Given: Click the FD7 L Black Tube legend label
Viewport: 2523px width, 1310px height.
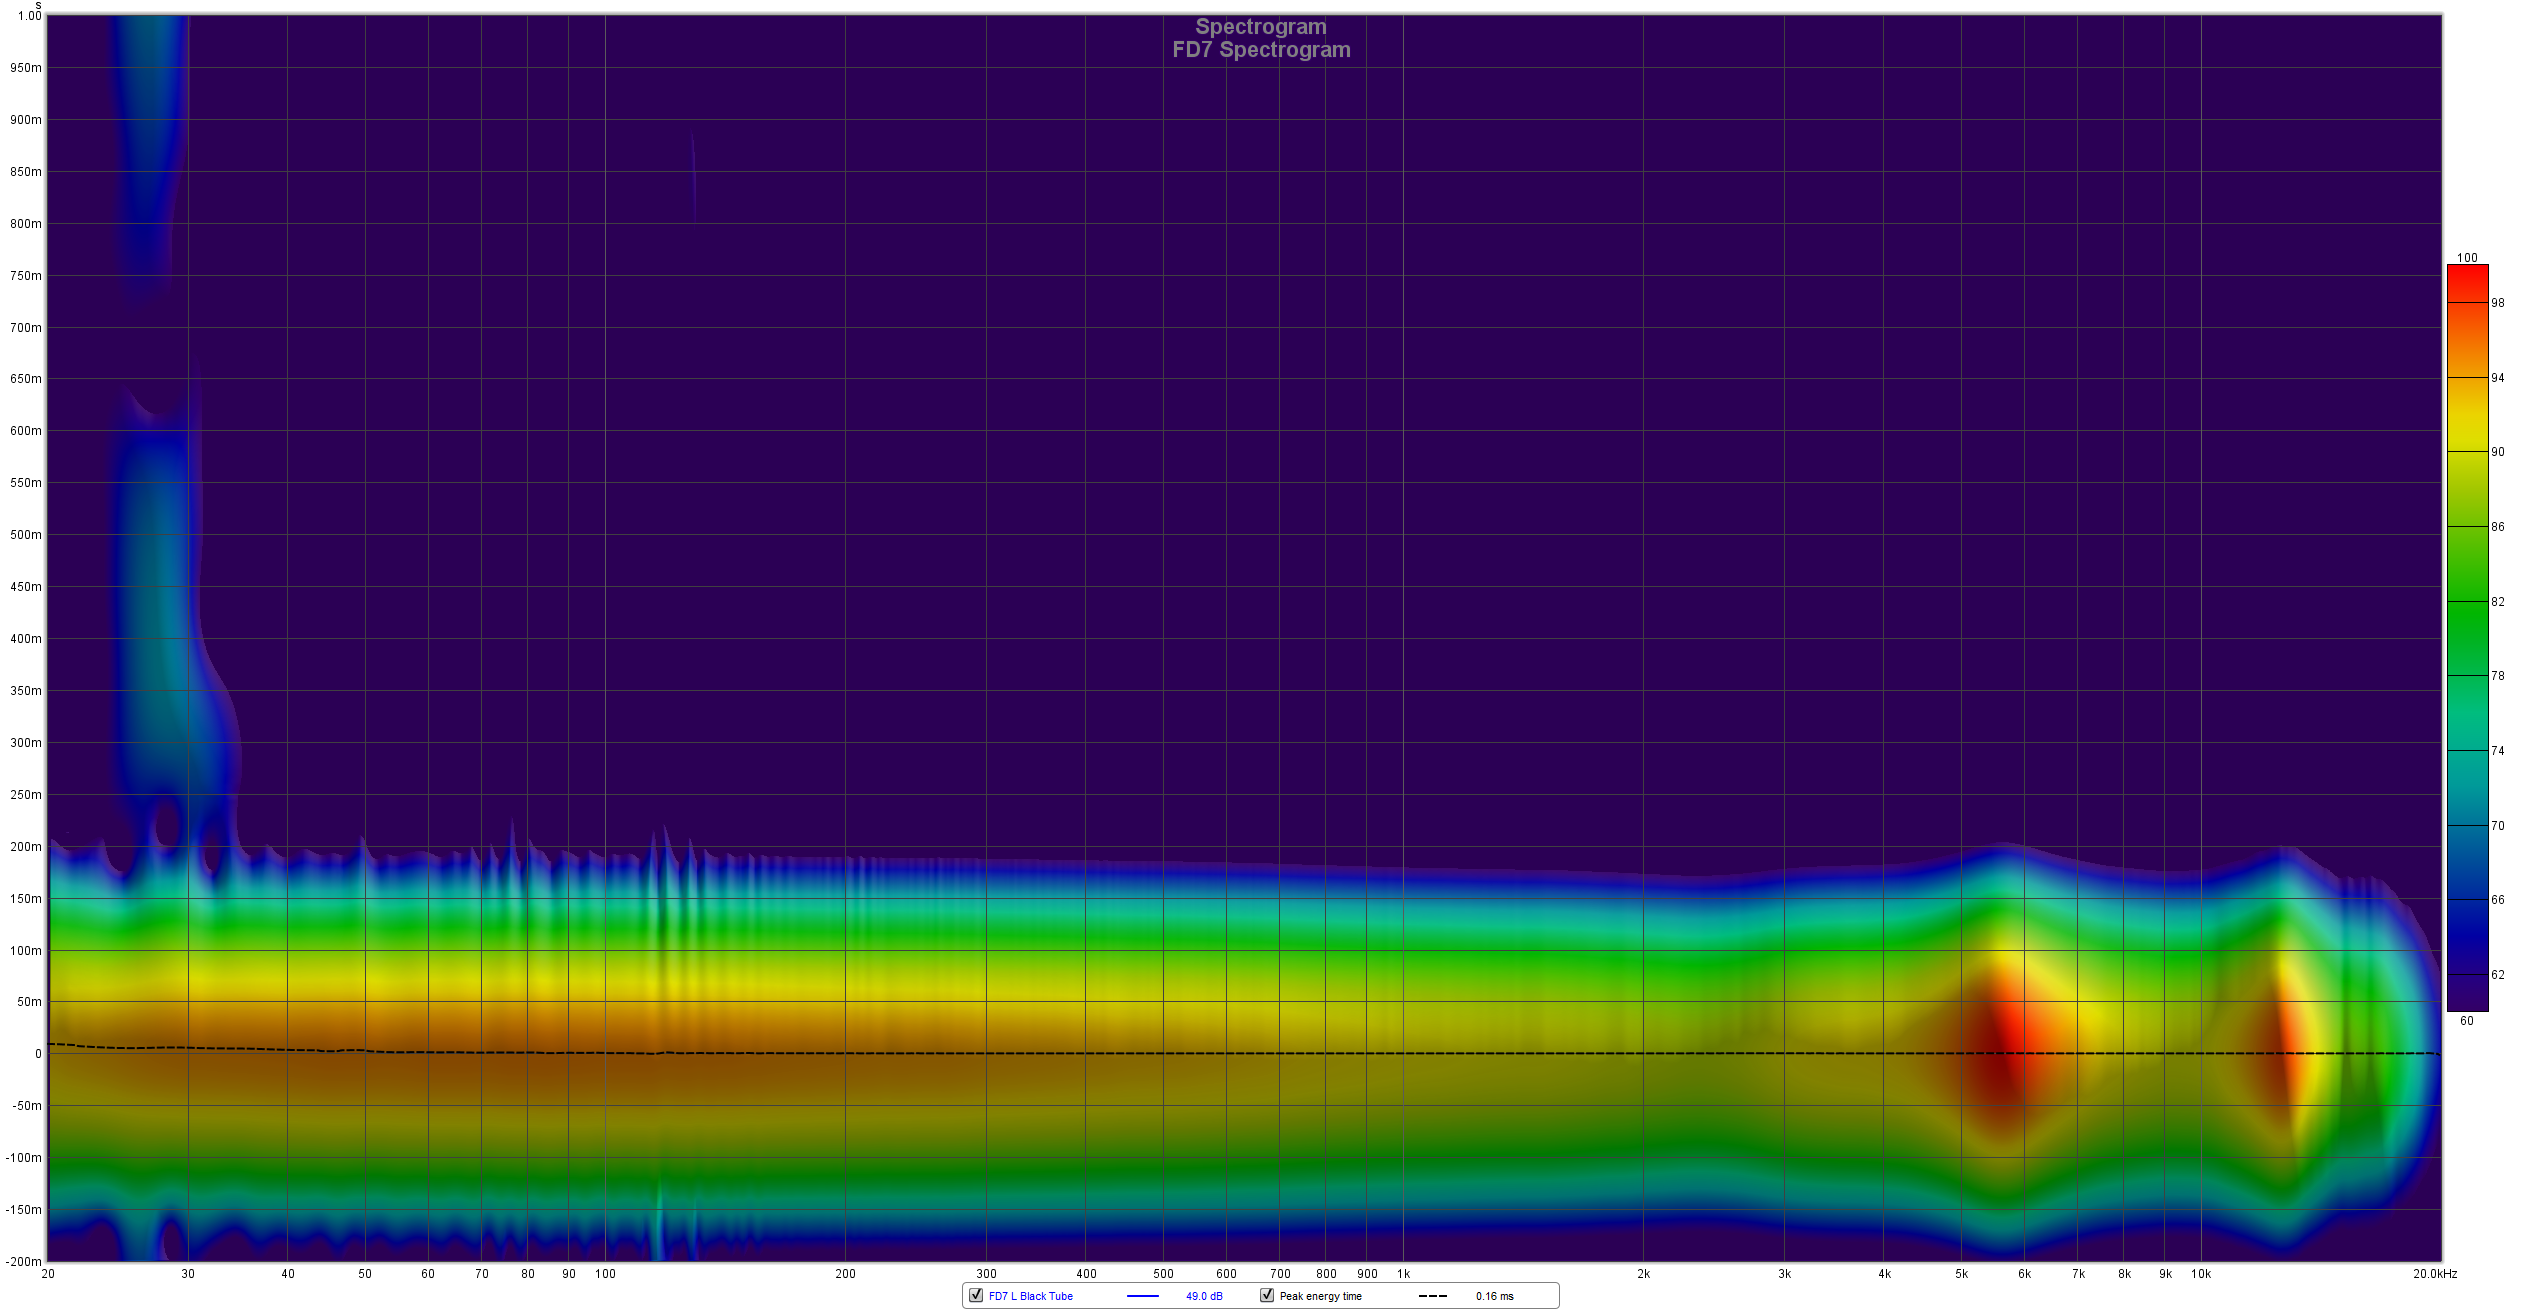Looking at the screenshot, I should coord(1030,1296).
